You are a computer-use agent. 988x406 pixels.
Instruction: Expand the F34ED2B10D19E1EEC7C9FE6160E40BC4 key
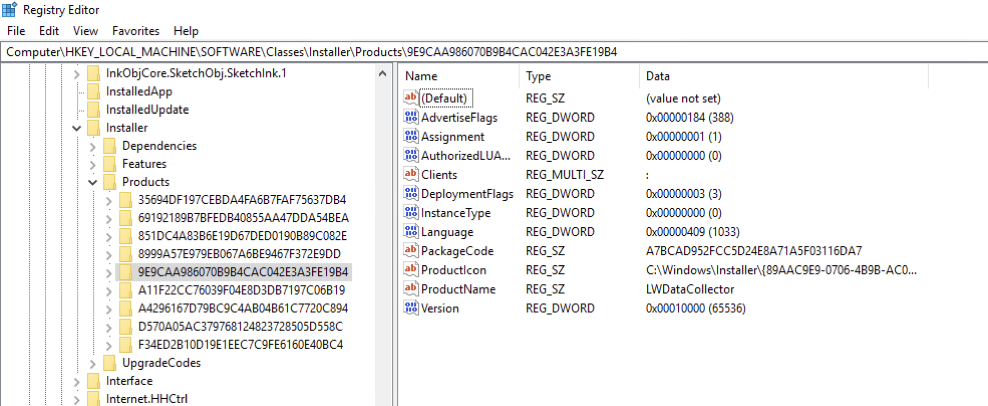(109, 345)
